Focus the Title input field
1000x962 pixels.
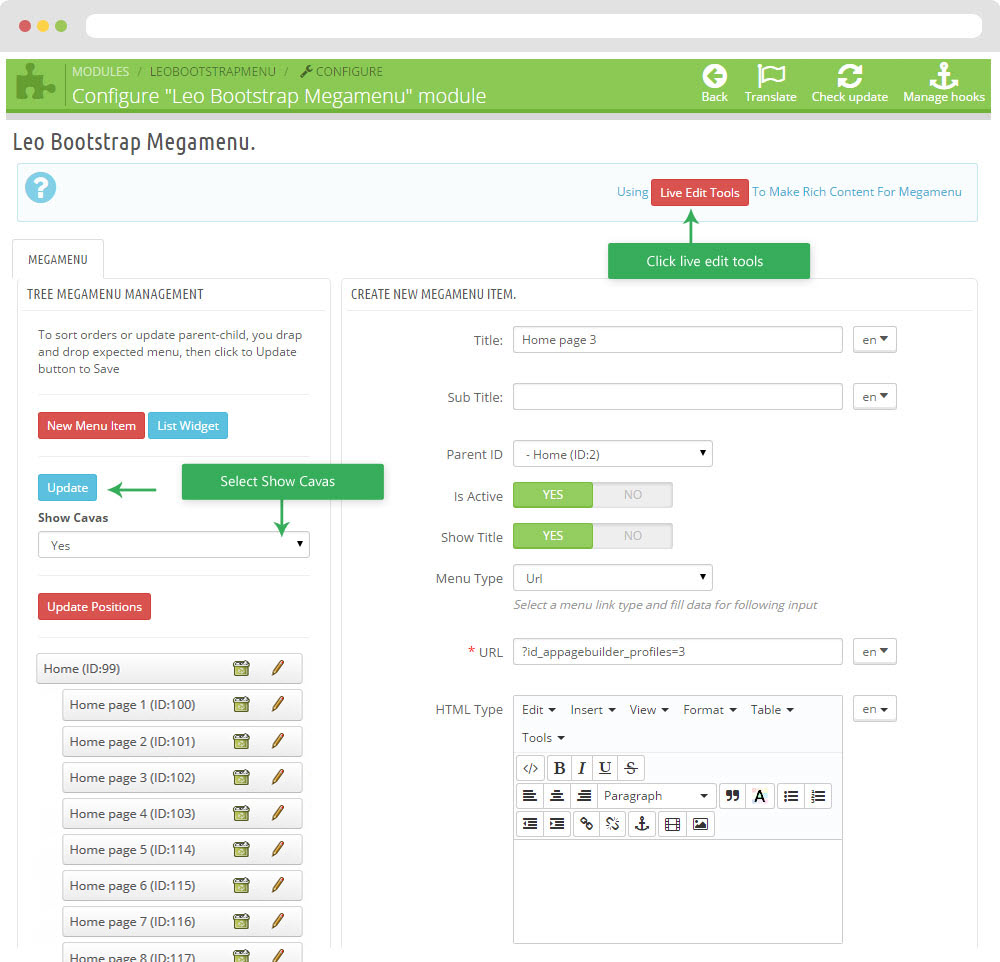677,339
